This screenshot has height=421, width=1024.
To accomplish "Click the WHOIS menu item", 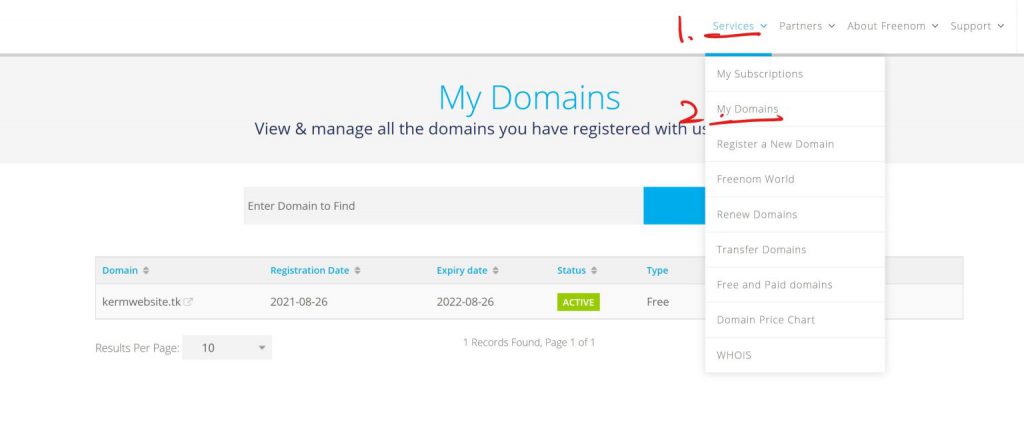I will point(734,355).
